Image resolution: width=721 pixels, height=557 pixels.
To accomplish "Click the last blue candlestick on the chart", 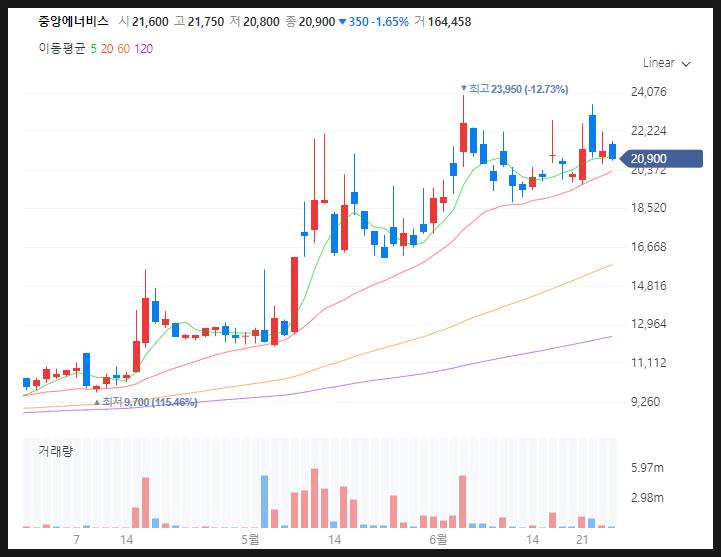I will [x=612, y=151].
